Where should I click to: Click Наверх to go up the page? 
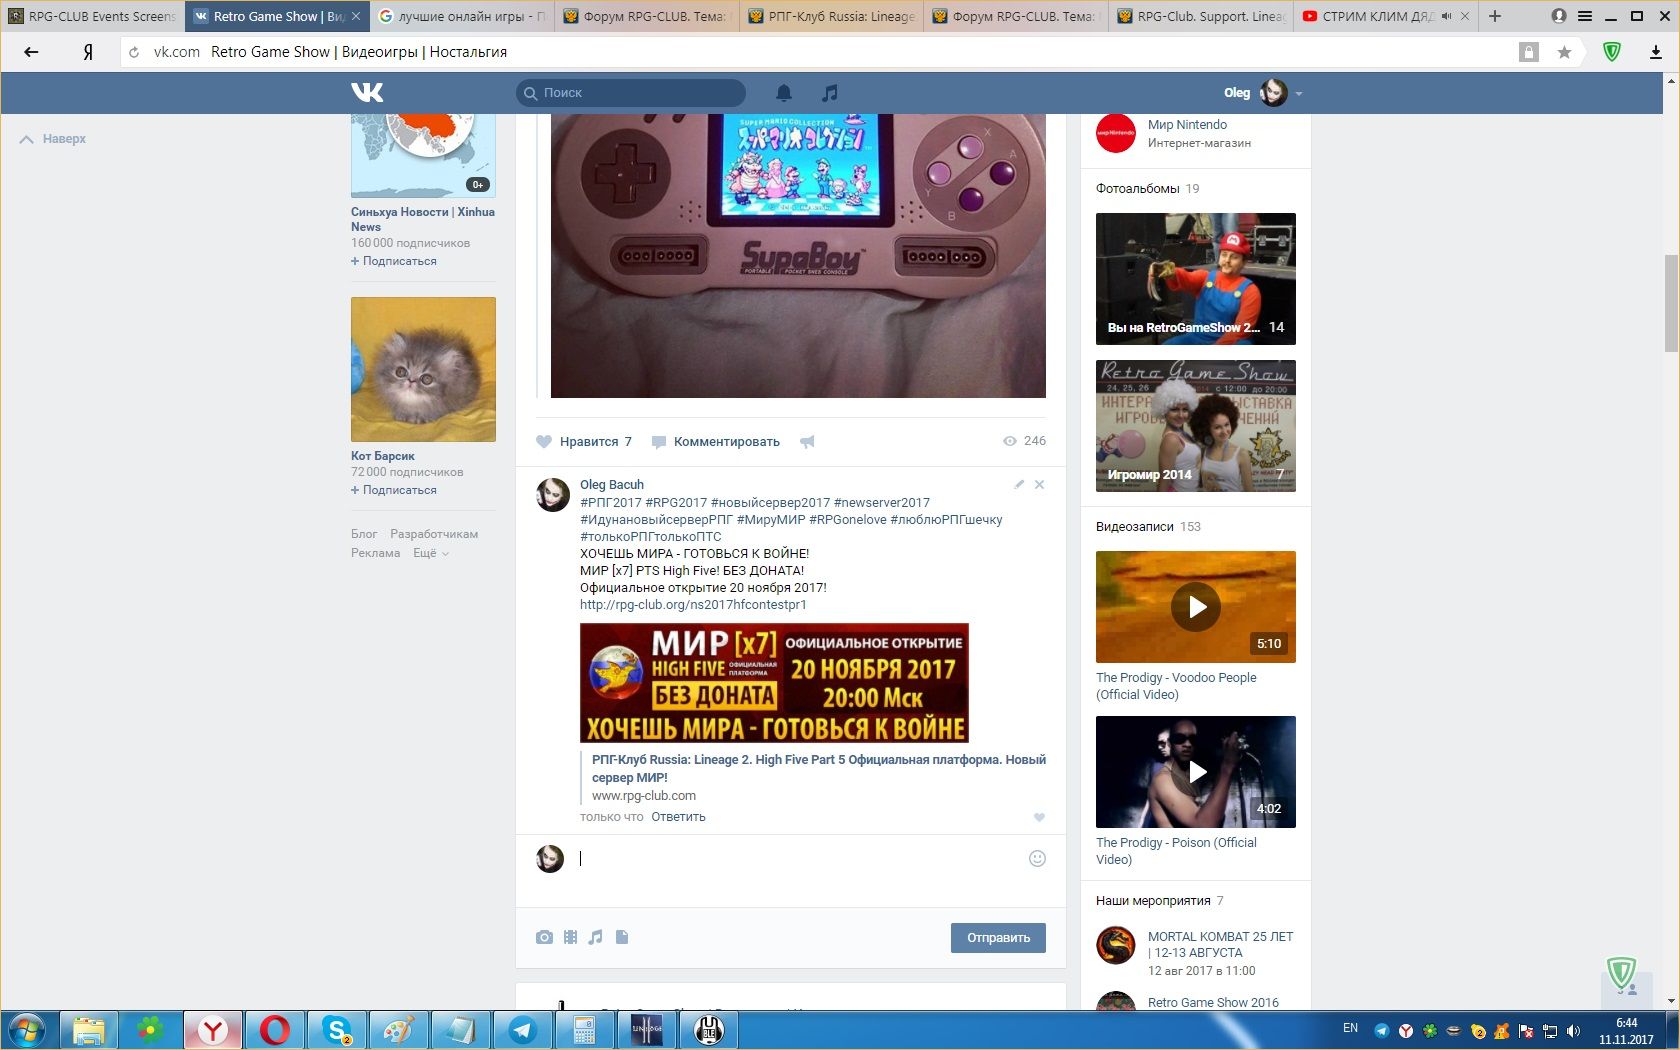click(x=53, y=139)
